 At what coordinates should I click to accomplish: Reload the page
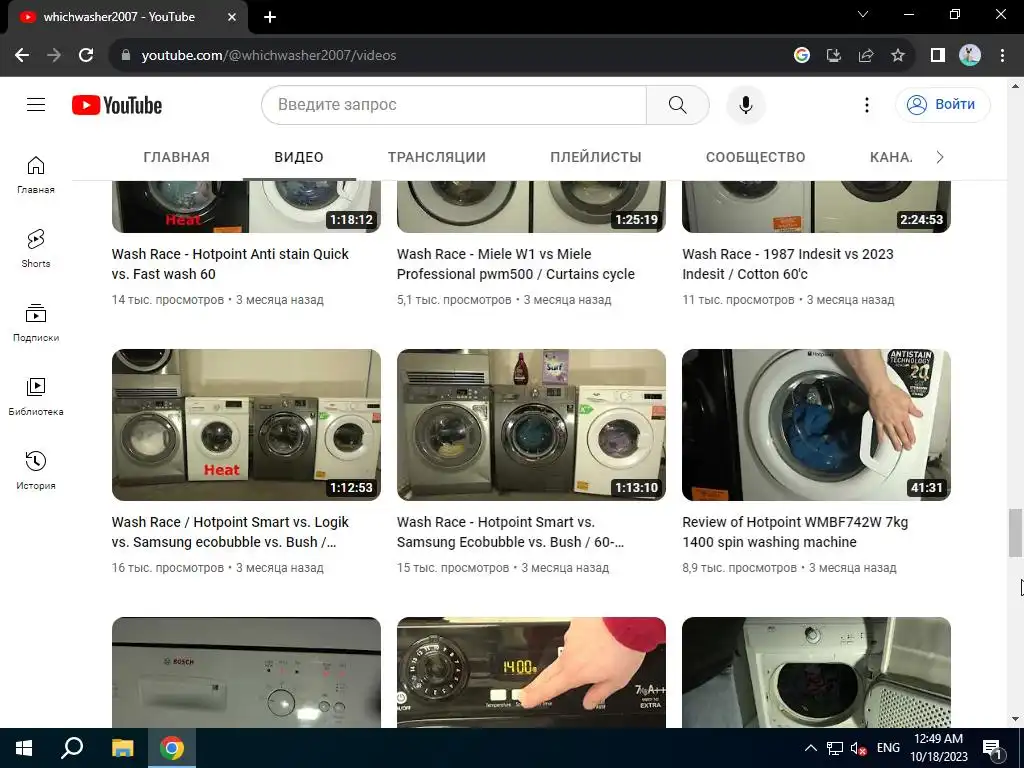click(x=86, y=55)
